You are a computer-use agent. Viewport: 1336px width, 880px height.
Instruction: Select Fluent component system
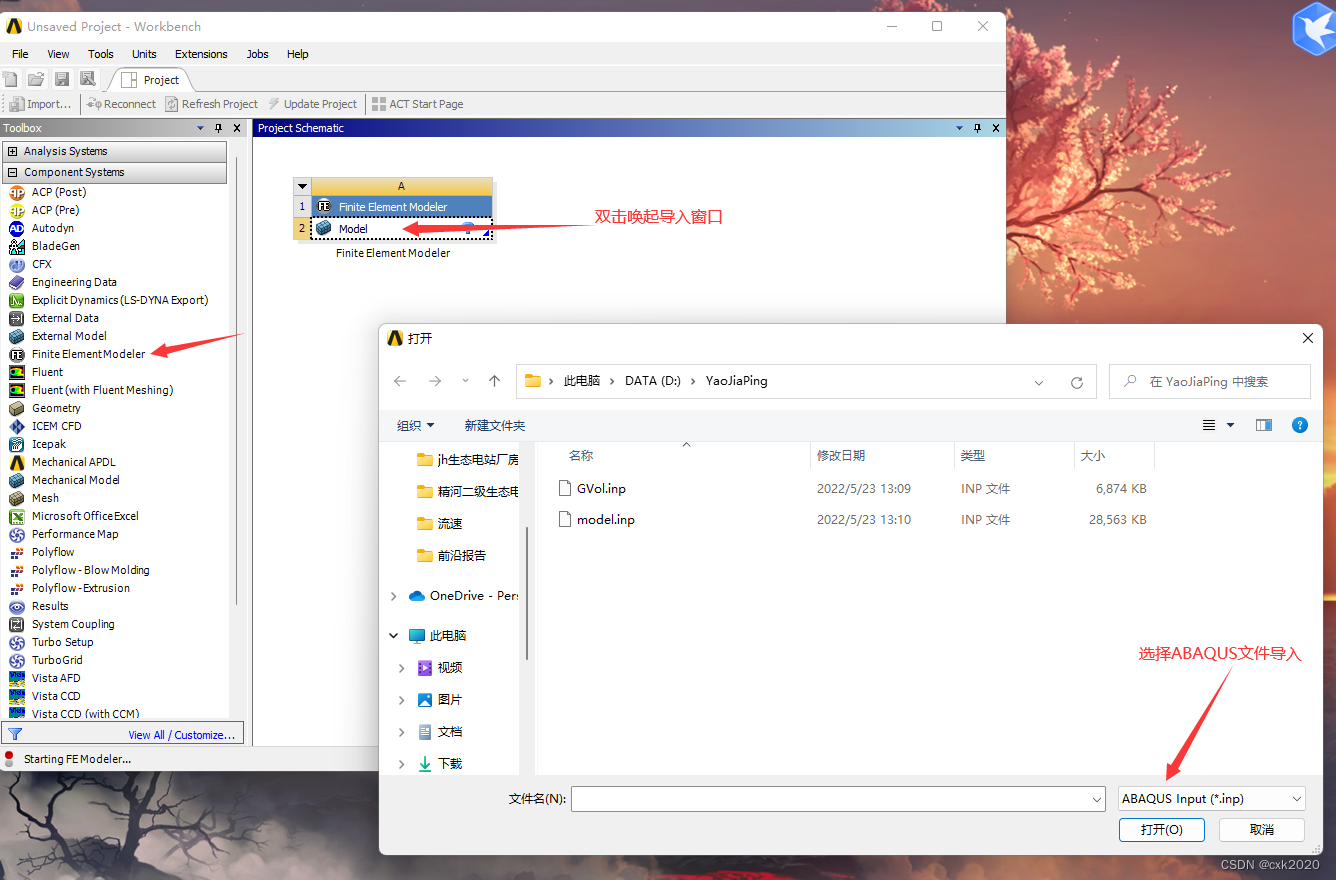point(47,372)
